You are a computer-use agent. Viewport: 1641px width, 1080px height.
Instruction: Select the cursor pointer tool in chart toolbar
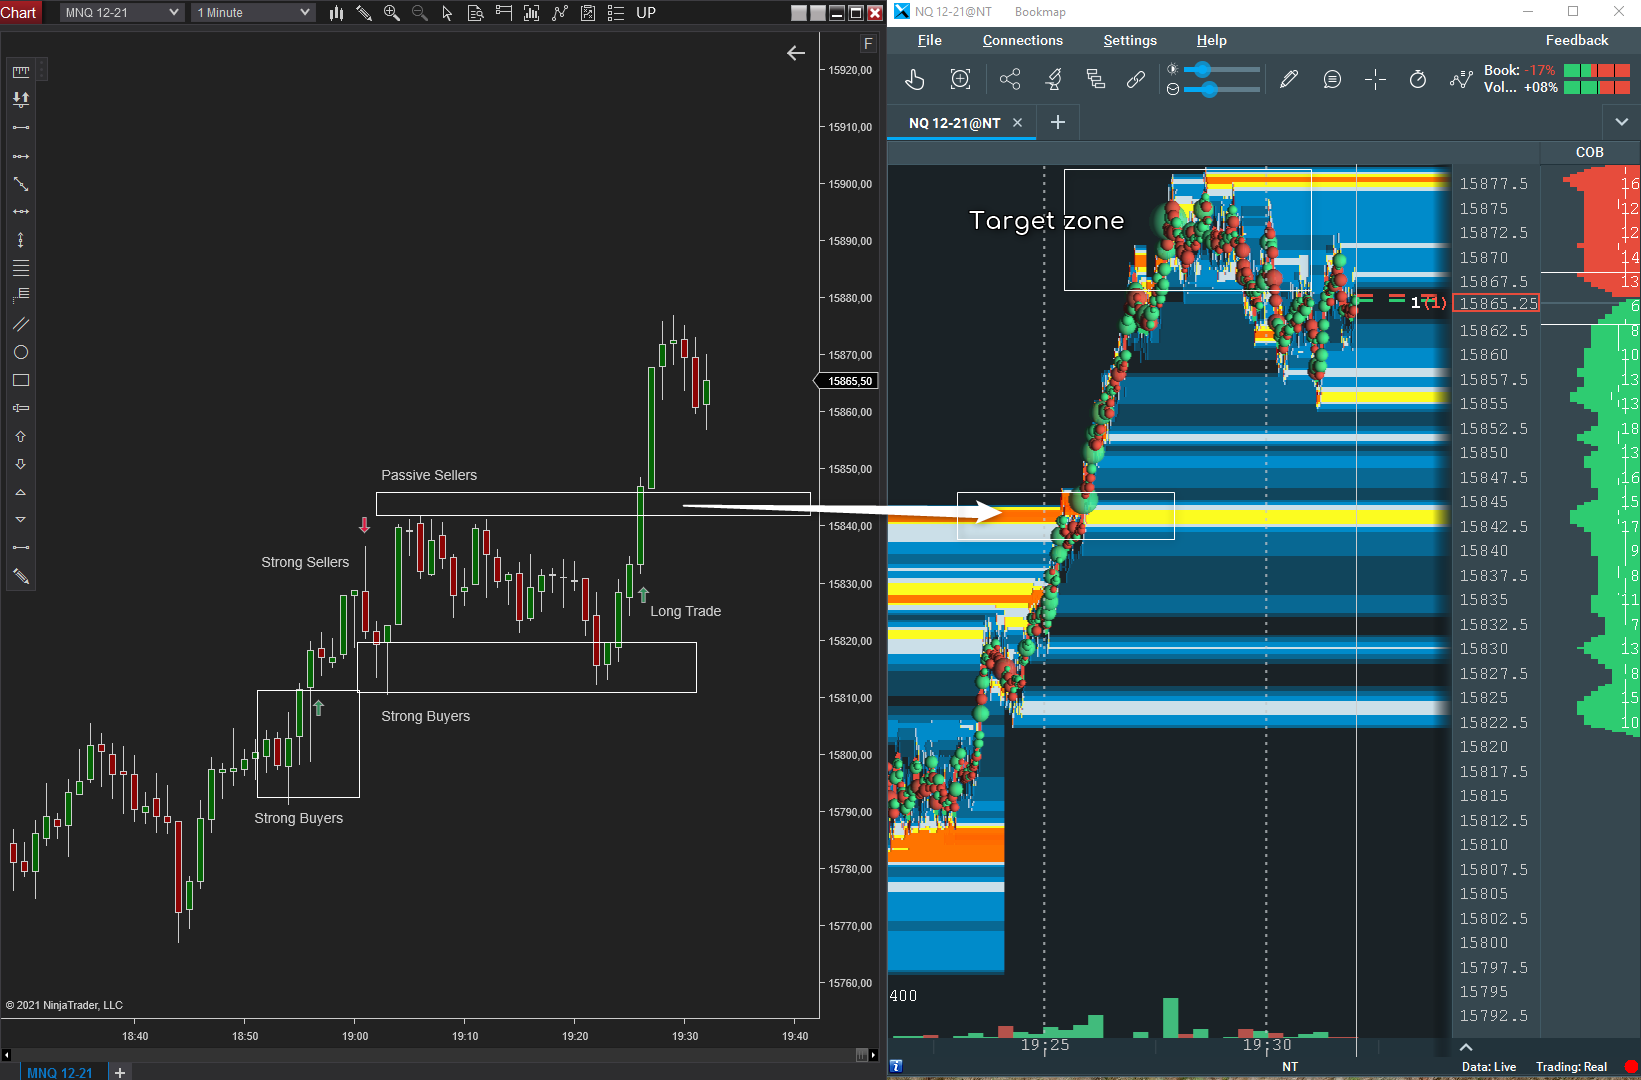click(447, 13)
